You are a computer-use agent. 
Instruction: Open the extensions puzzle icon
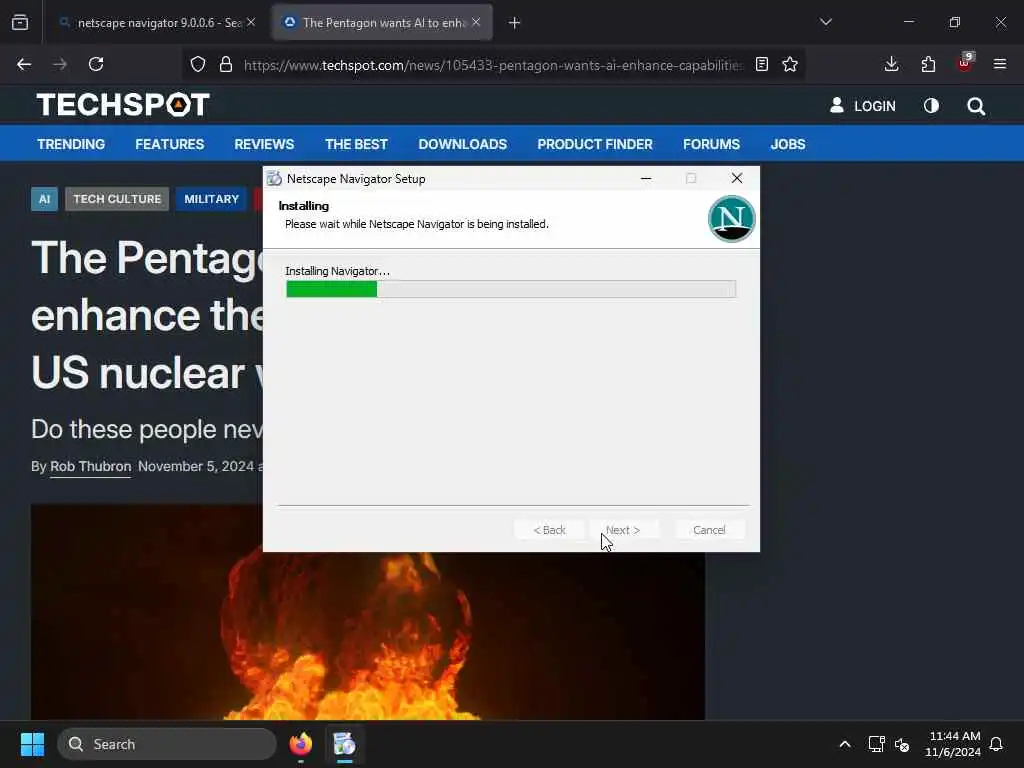tap(928, 64)
